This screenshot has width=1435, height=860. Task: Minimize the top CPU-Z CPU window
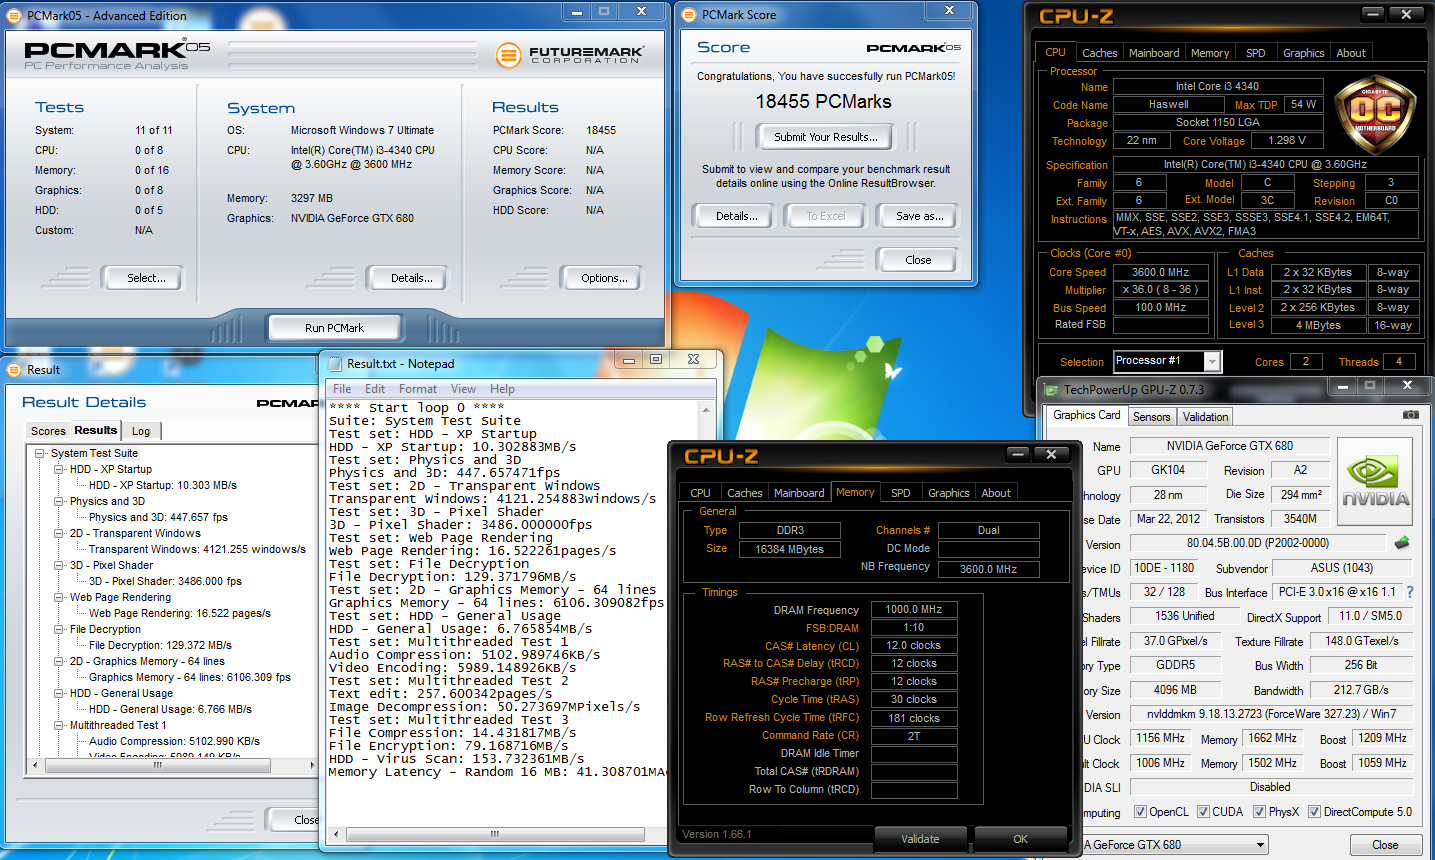1372,14
